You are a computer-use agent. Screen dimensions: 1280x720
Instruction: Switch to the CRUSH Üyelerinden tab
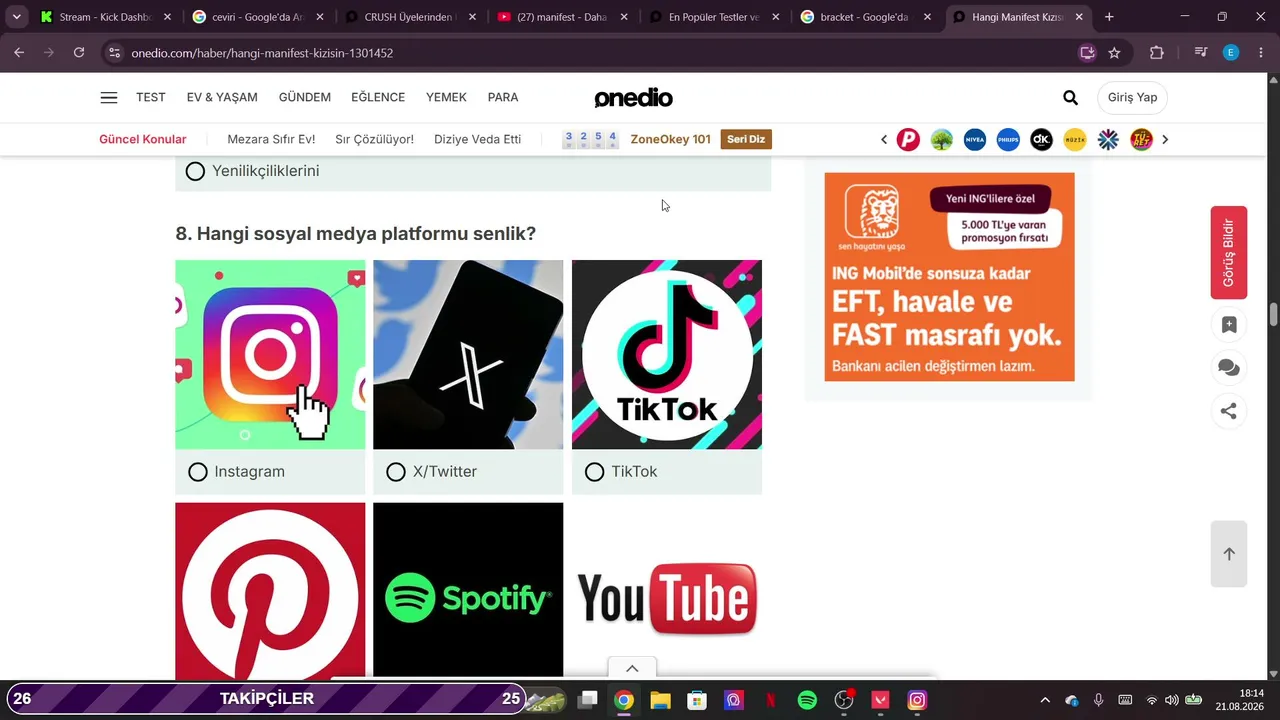(x=408, y=17)
